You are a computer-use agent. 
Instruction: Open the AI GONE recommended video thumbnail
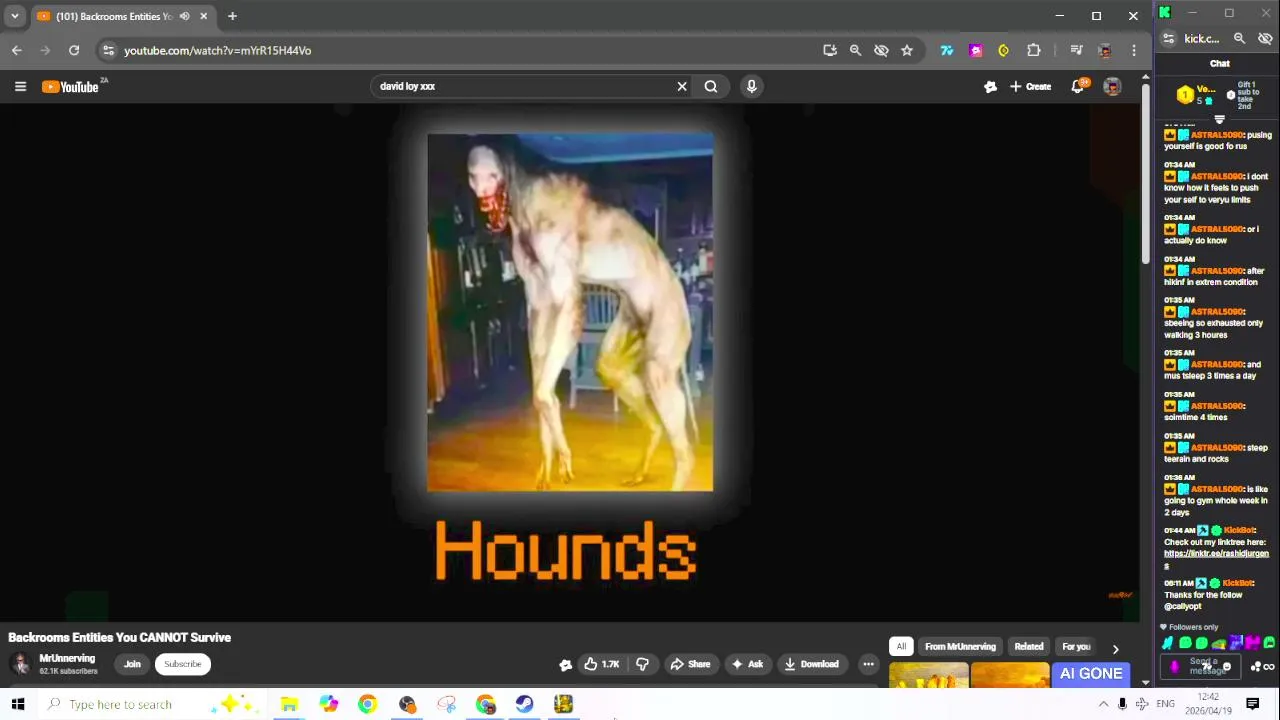tap(1090, 675)
